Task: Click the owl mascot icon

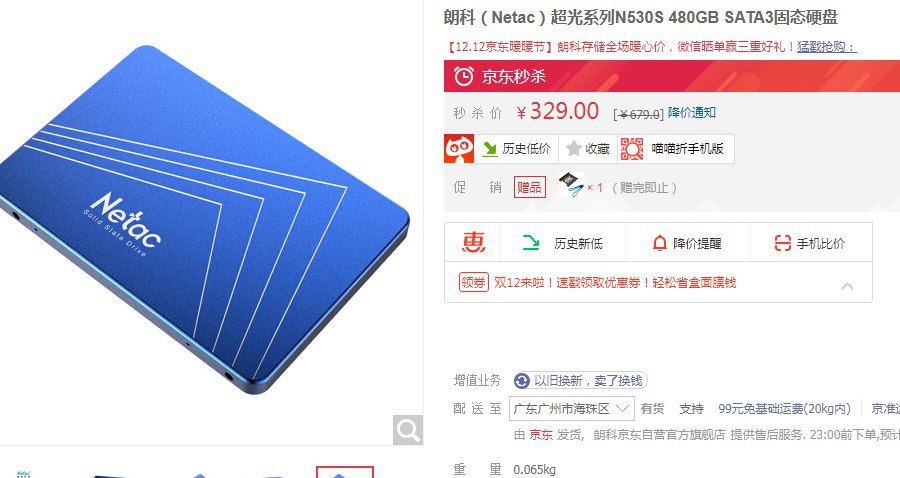Action: coord(459,149)
